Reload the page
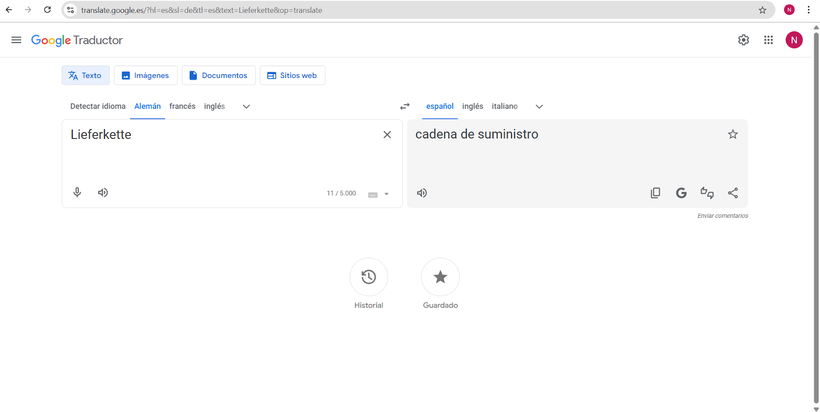Image resolution: width=820 pixels, height=412 pixels. (x=47, y=10)
